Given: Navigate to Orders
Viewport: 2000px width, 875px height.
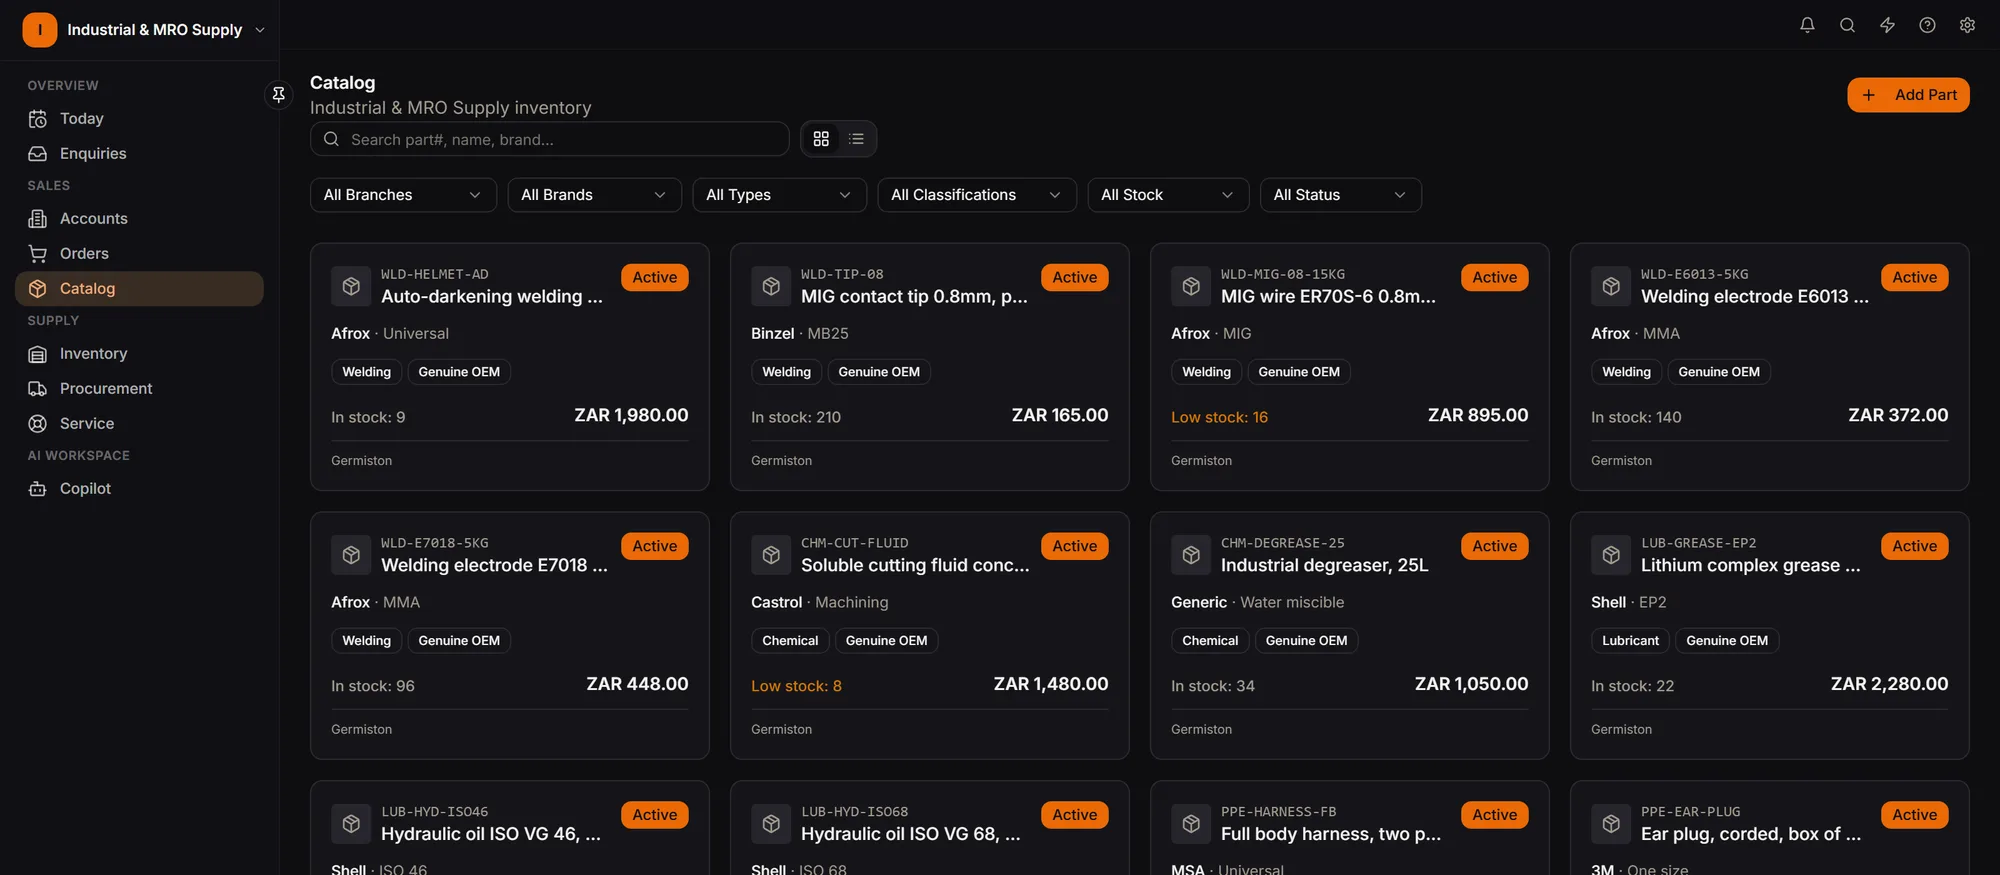Looking at the screenshot, I should [139, 254].
